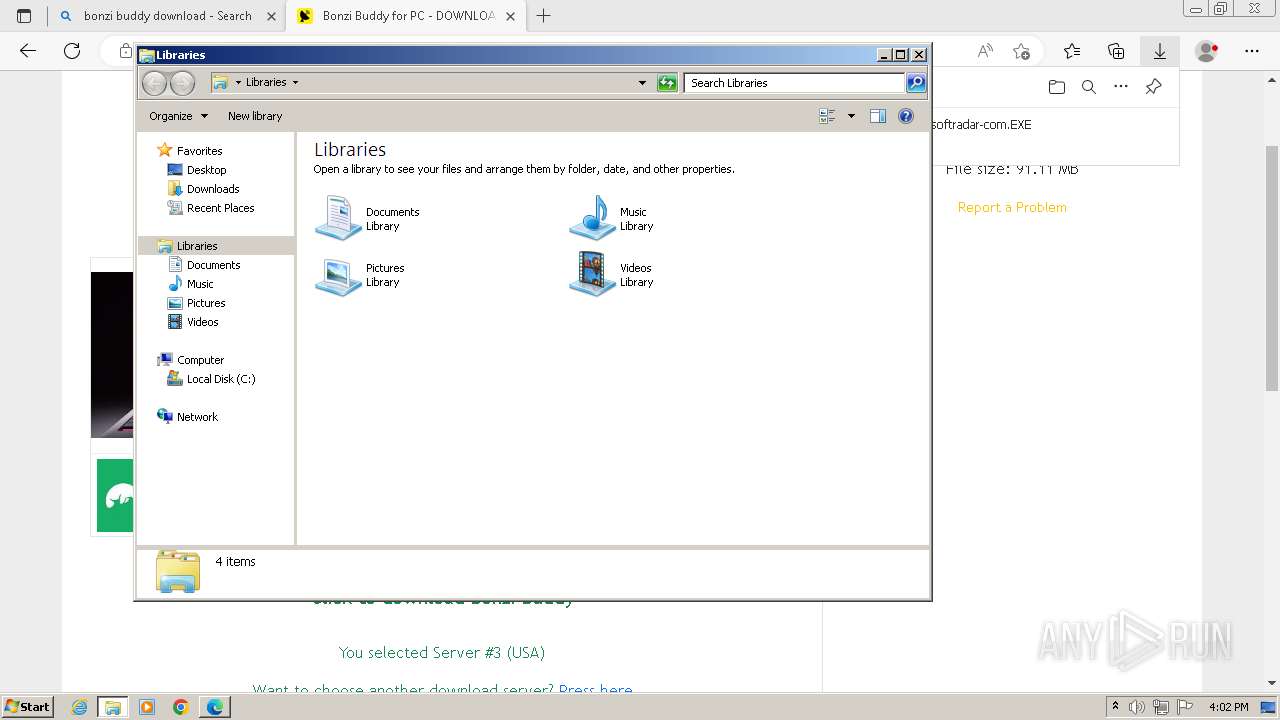1280x720 pixels.
Task: Open a new Edge tab
Action: pos(544,16)
